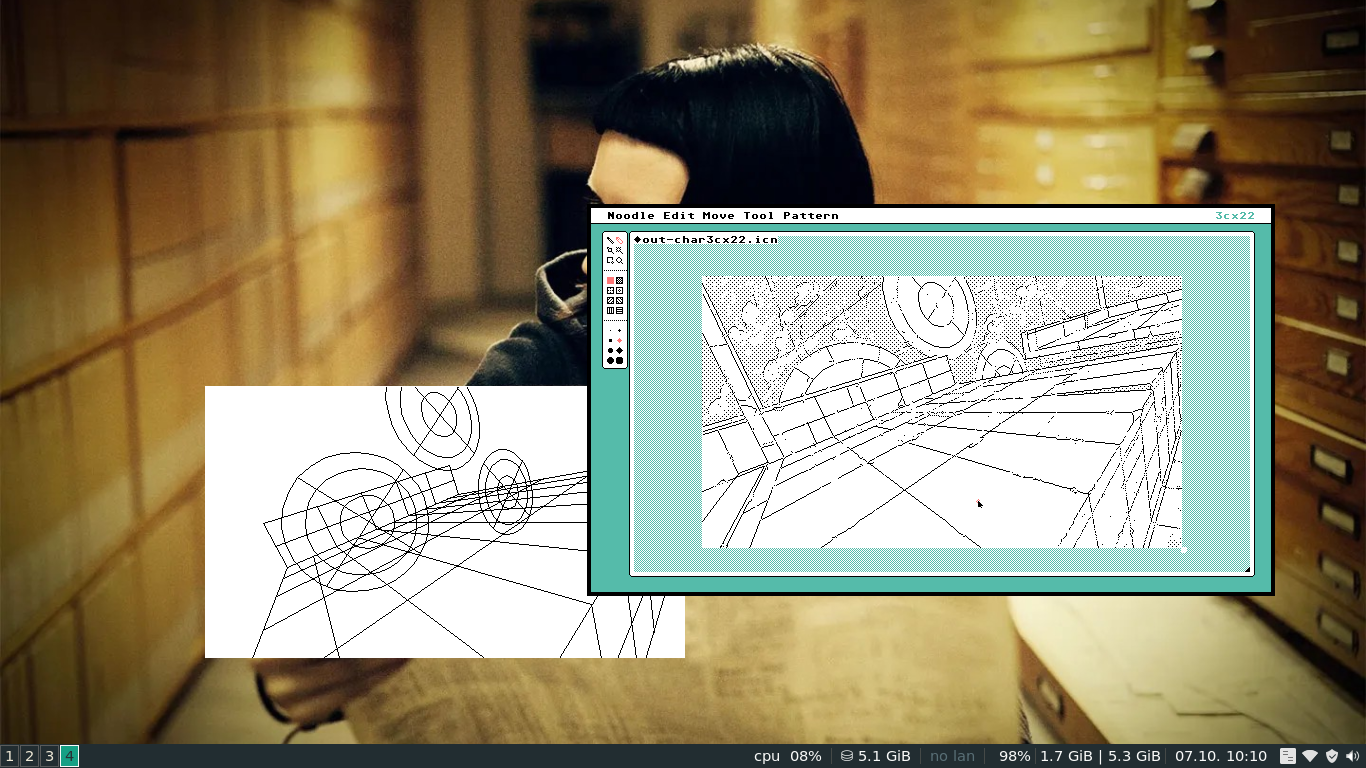Open the Tool menu
The width and height of the screenshot is (1366, 768).
[x=758, y=216]
